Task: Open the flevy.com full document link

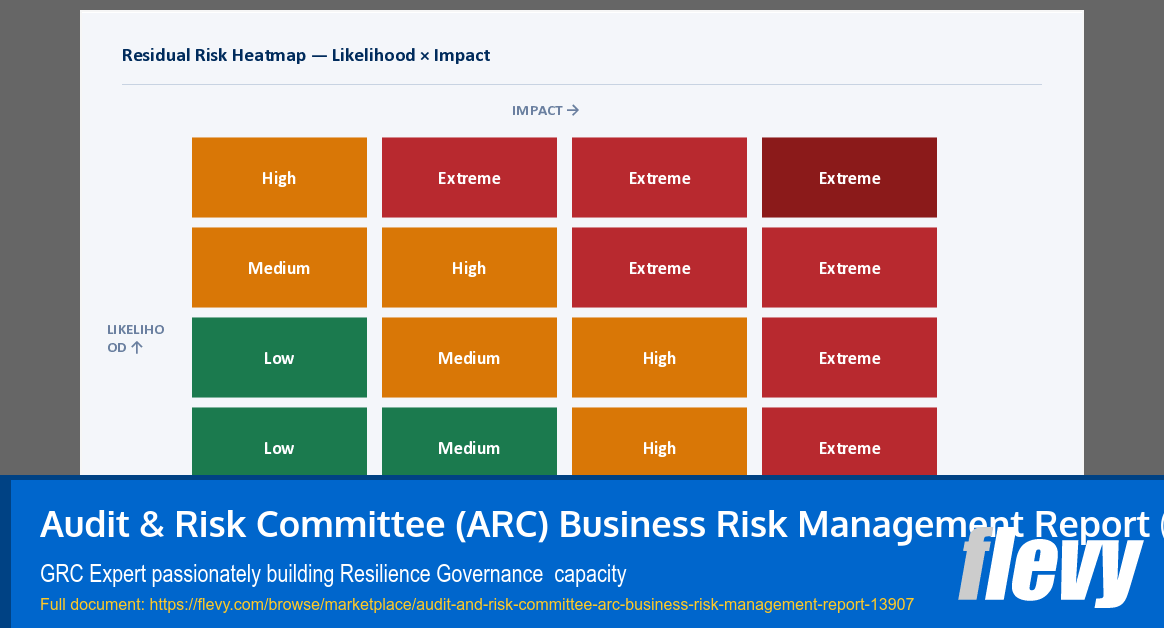Action: coord(531,604)
